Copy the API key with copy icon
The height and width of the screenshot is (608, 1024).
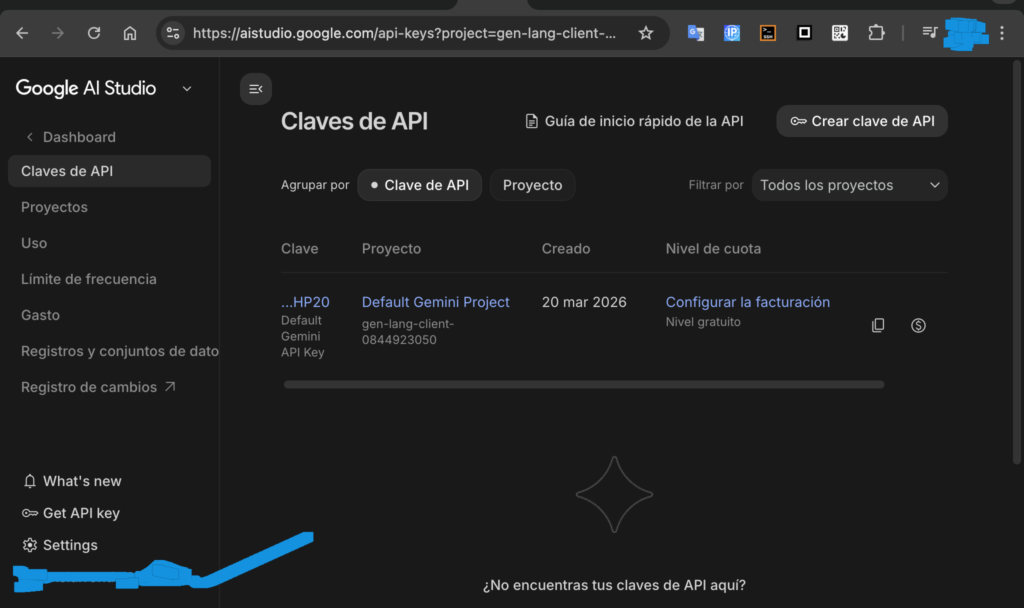[878, 325]
